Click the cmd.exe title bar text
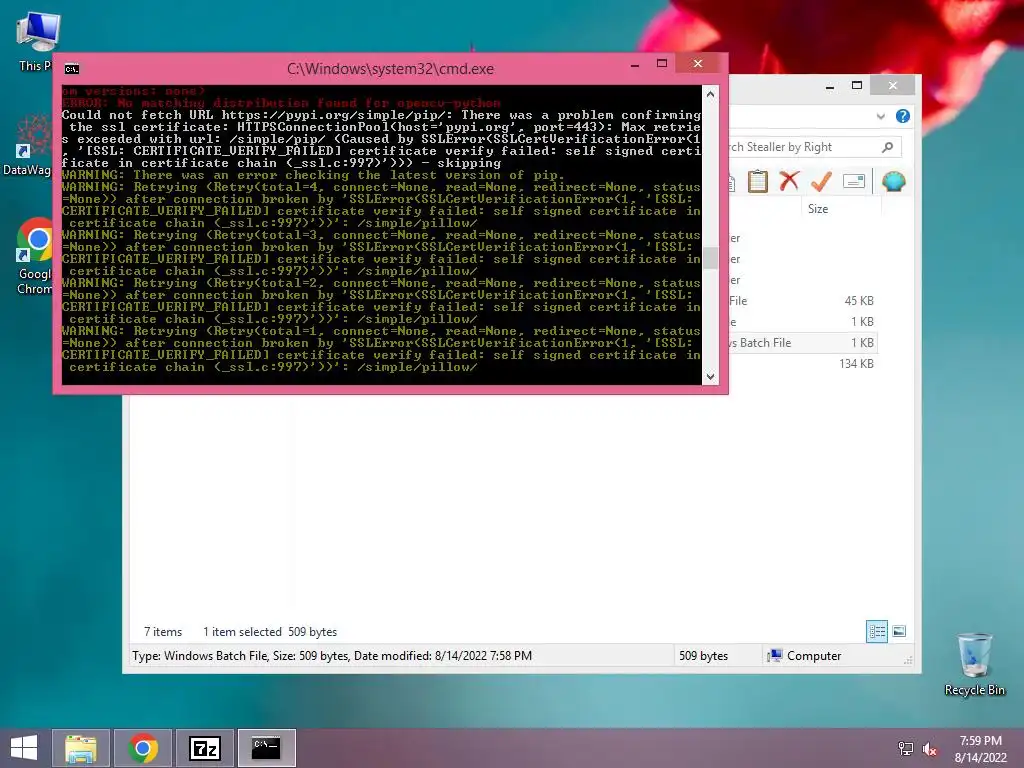Viewport: 1024px width, 768px height. coord(390,69)
